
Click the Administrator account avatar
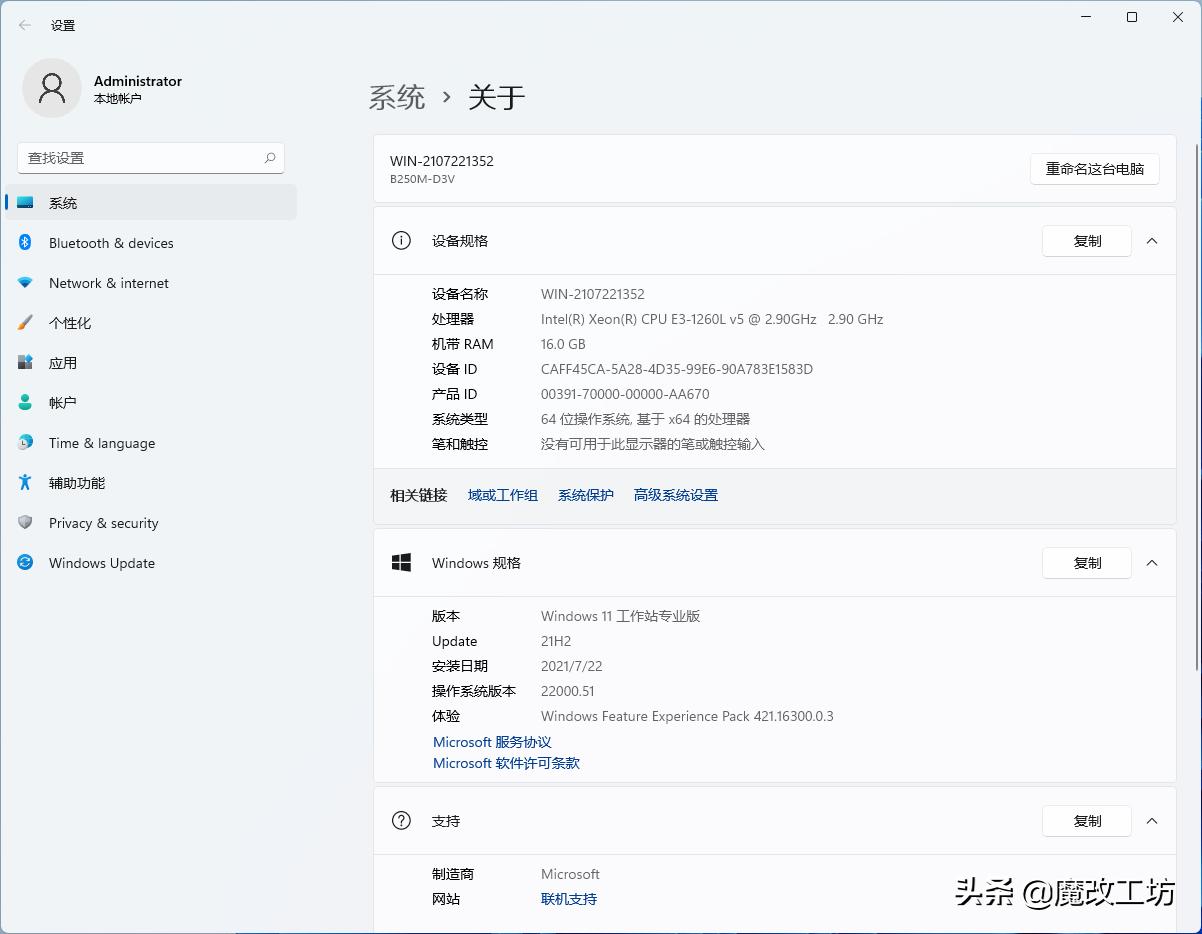click(52, 88)
